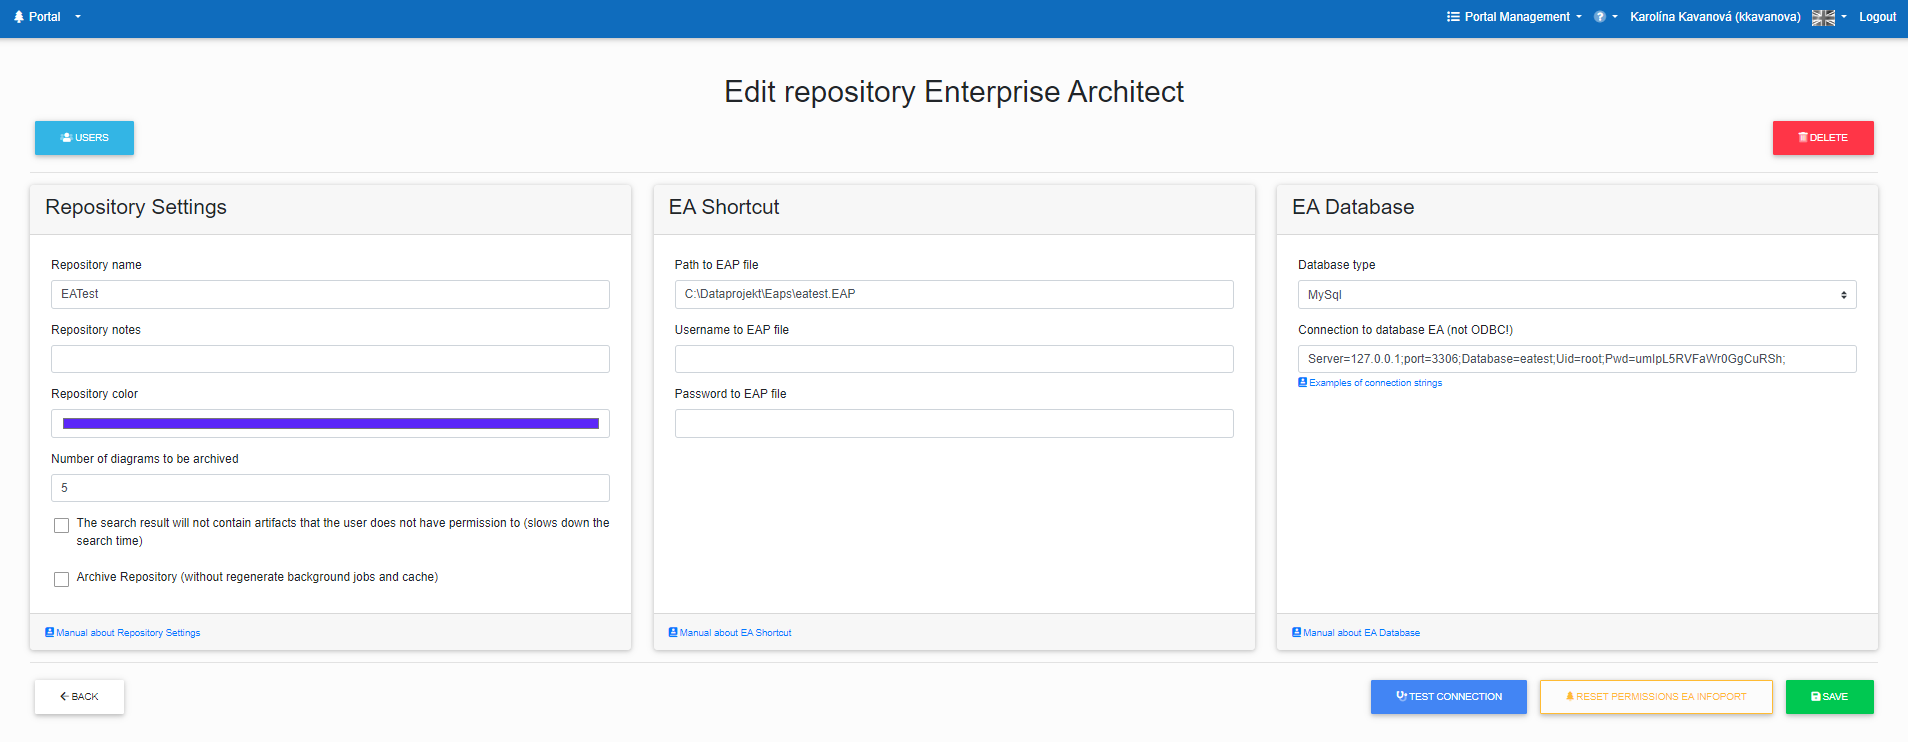Viewport: 1908px width, 742px height.
Task: Open the purple Repository color picker
Action: pyautogui.click(x=330, y=423)
